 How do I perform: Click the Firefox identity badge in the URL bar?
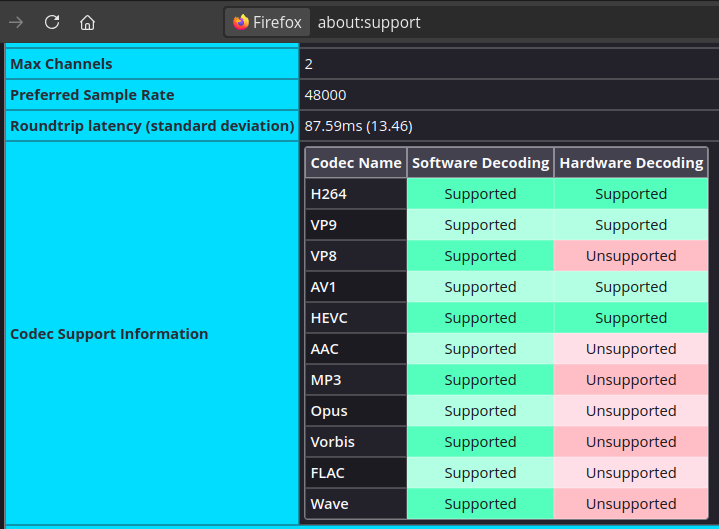[267, 22]
